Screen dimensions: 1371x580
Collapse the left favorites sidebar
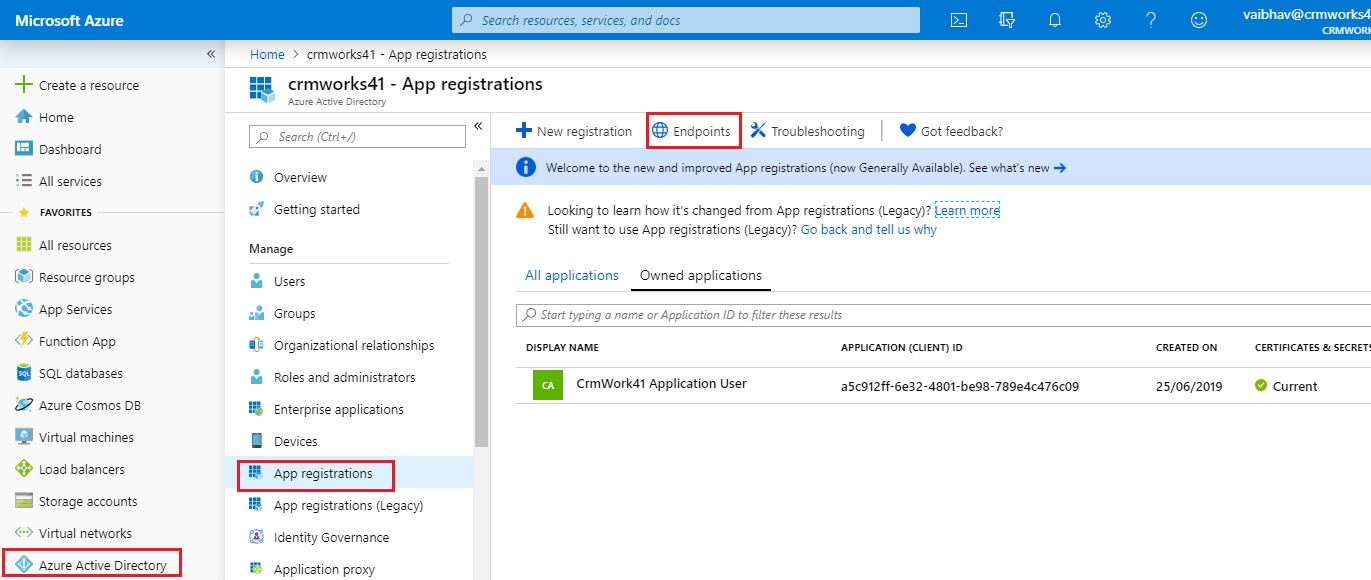(211, 54)
